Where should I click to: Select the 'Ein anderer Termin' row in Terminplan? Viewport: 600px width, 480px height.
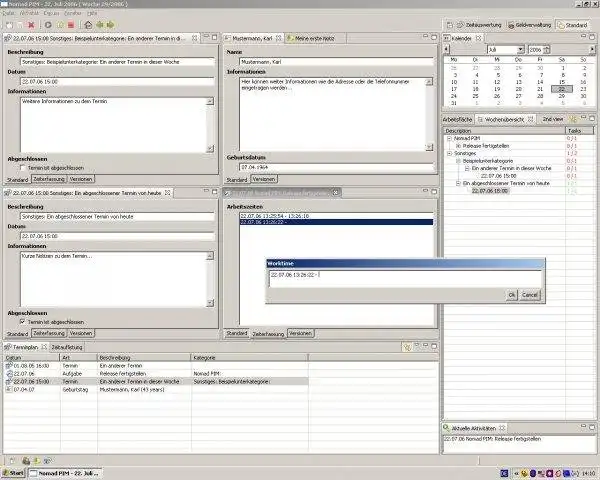pyautogui.click(x=156, y=366)
